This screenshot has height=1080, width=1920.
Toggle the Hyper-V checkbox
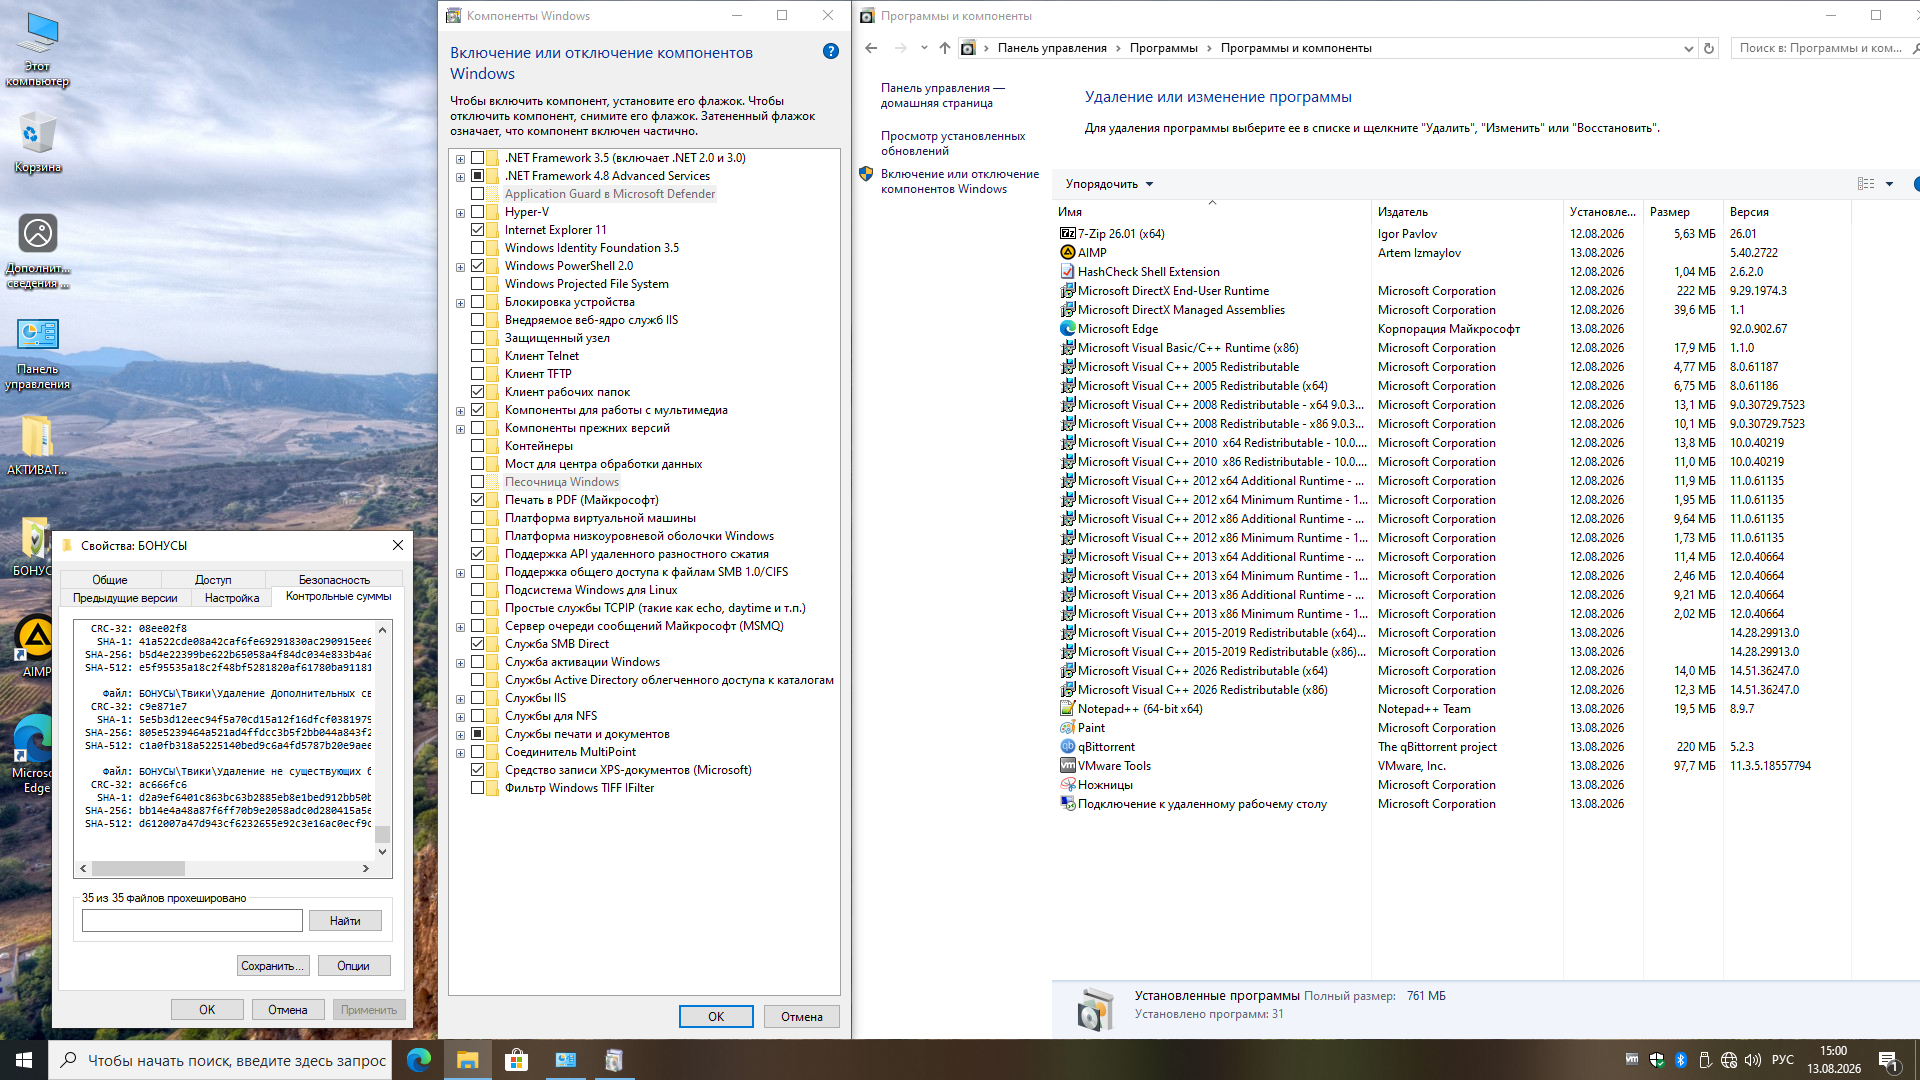point(478,212)
